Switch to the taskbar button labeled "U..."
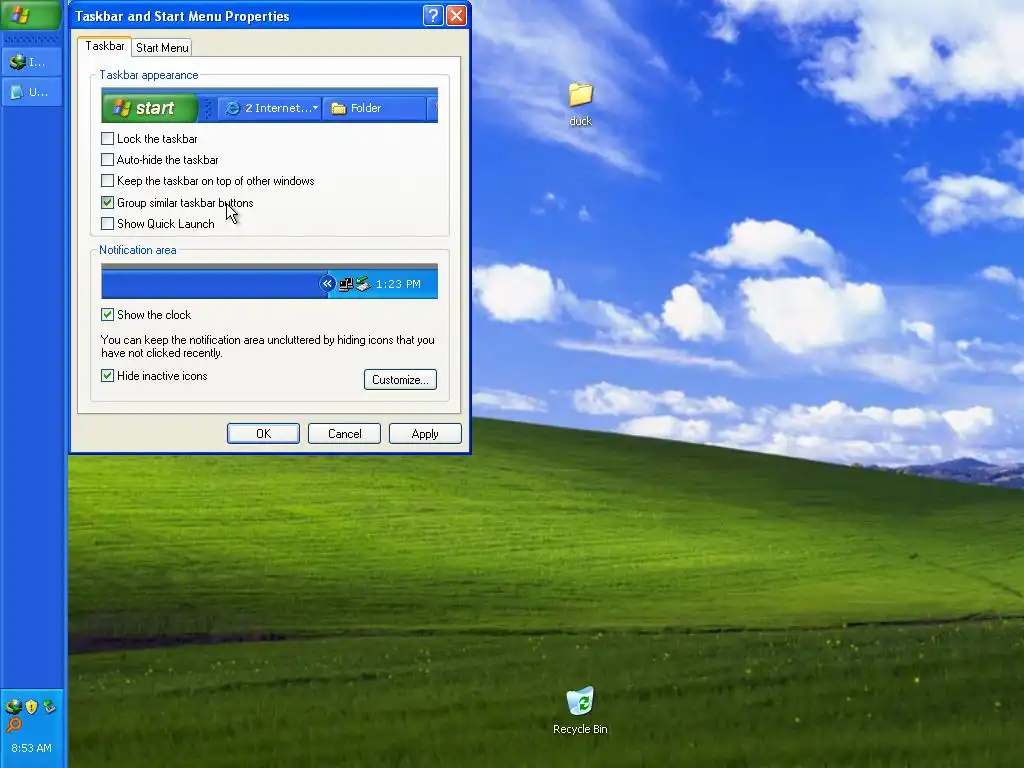The height and width of the screenshot is (768, 1024). click(31, 92)
